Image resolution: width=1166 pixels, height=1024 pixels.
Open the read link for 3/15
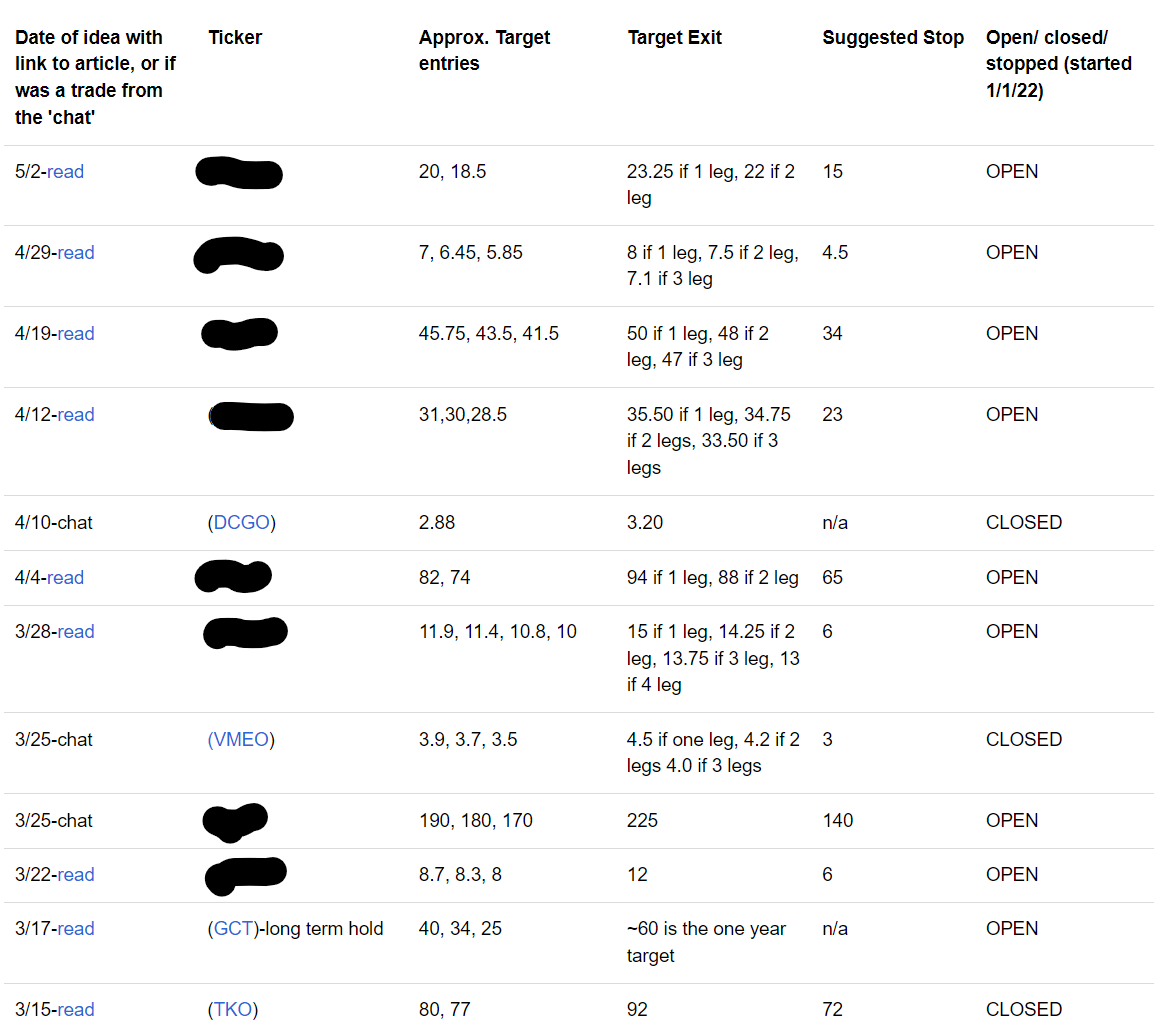pos(76,1010)
